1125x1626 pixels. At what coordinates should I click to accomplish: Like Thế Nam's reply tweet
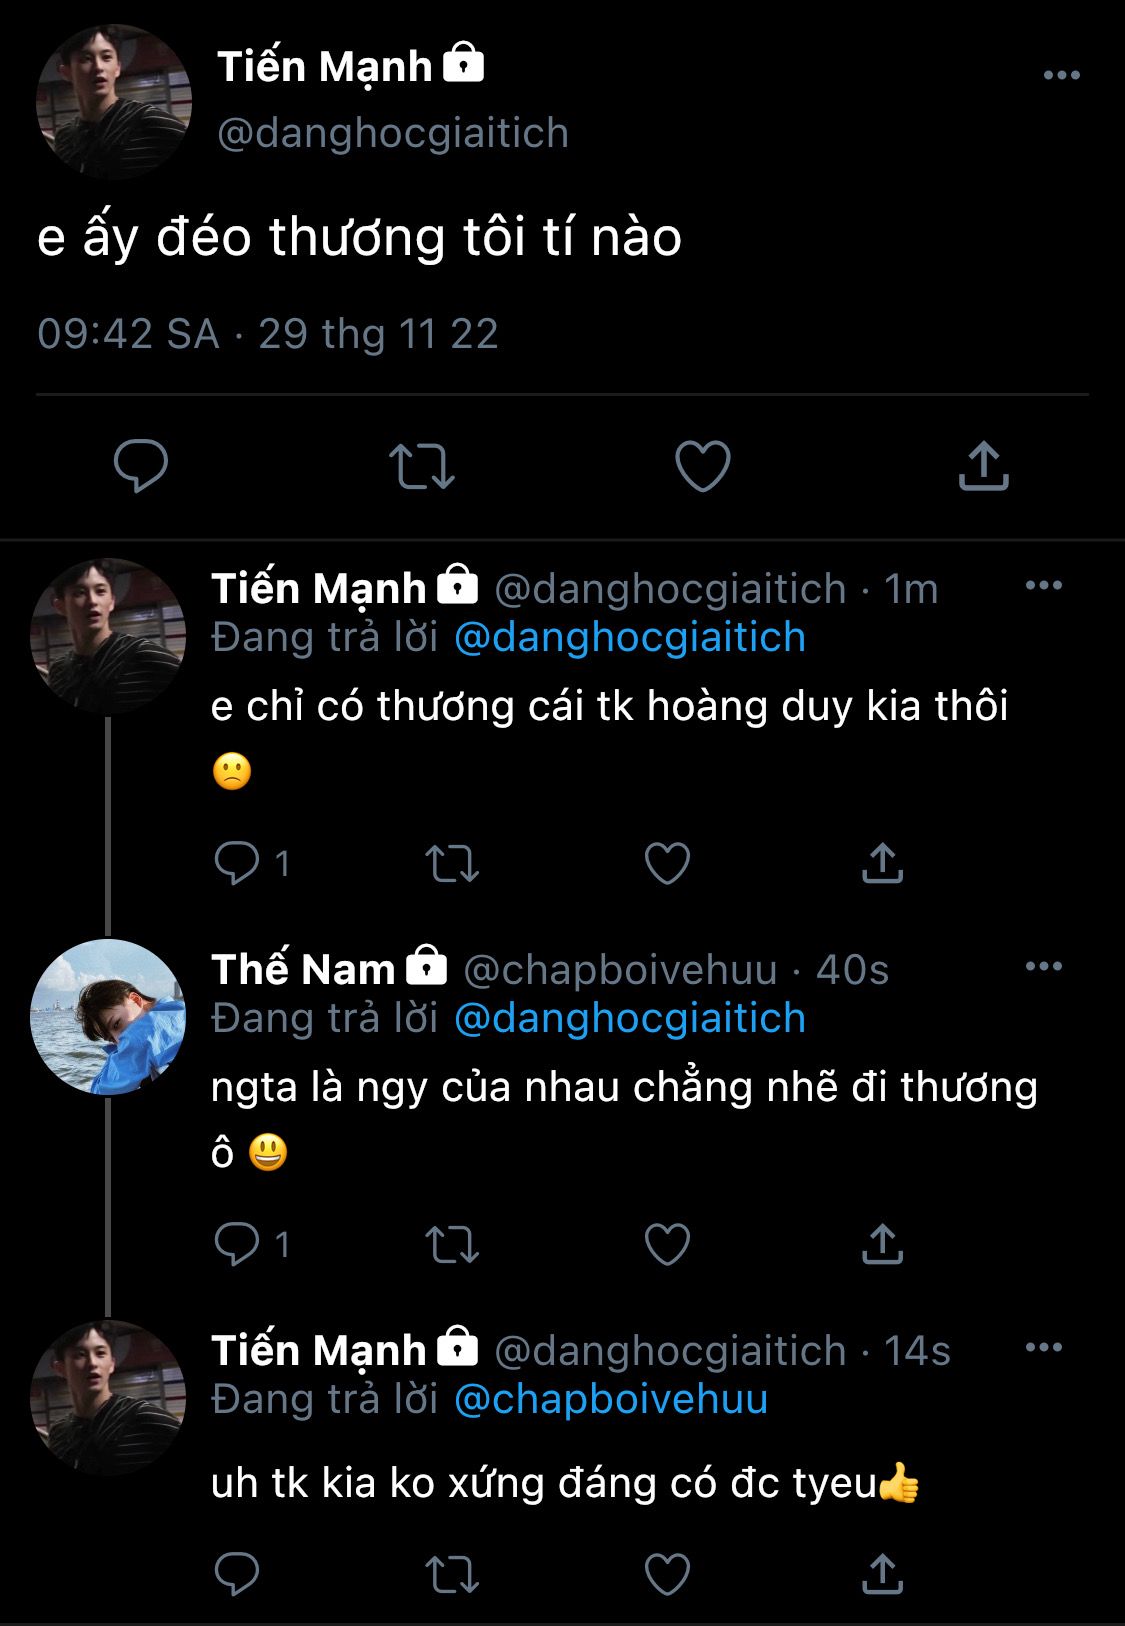pos(667,1244)
